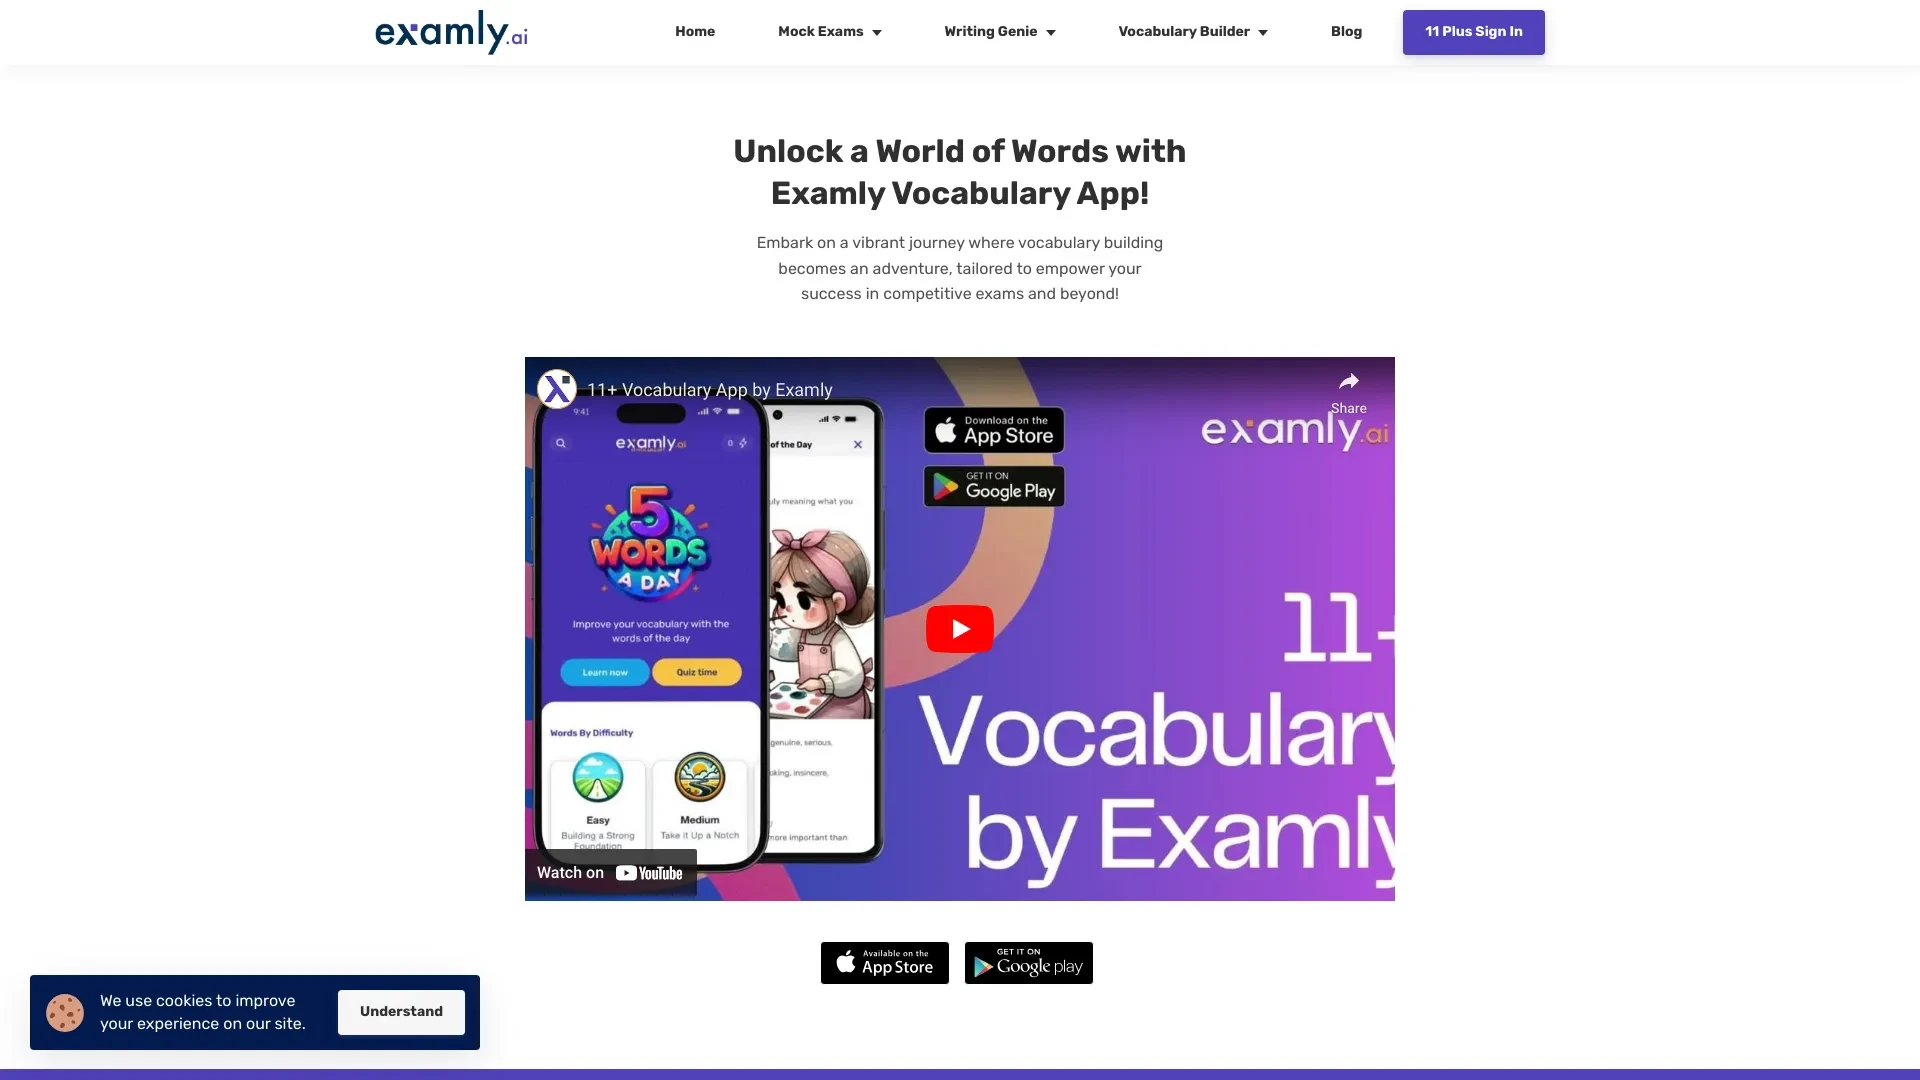This screenshot has width=1920, height=1080.
Task: Click the 11 Plus Sign In button
Action: [1473, 32]
